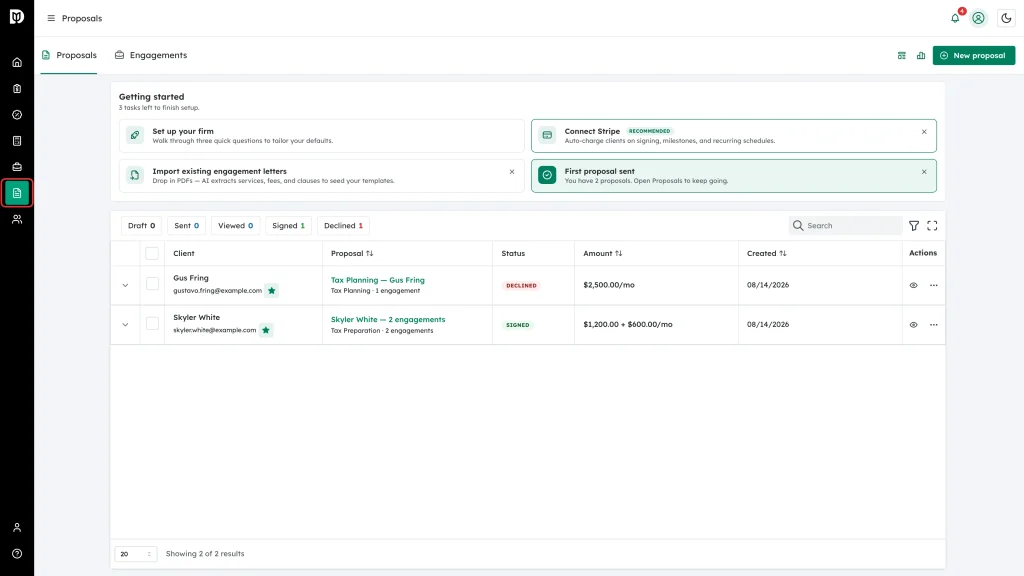Select all rows with header checkbox
Image resolution: width=1024 pixels, height=576 pixels.
click(x=152, y=253)
